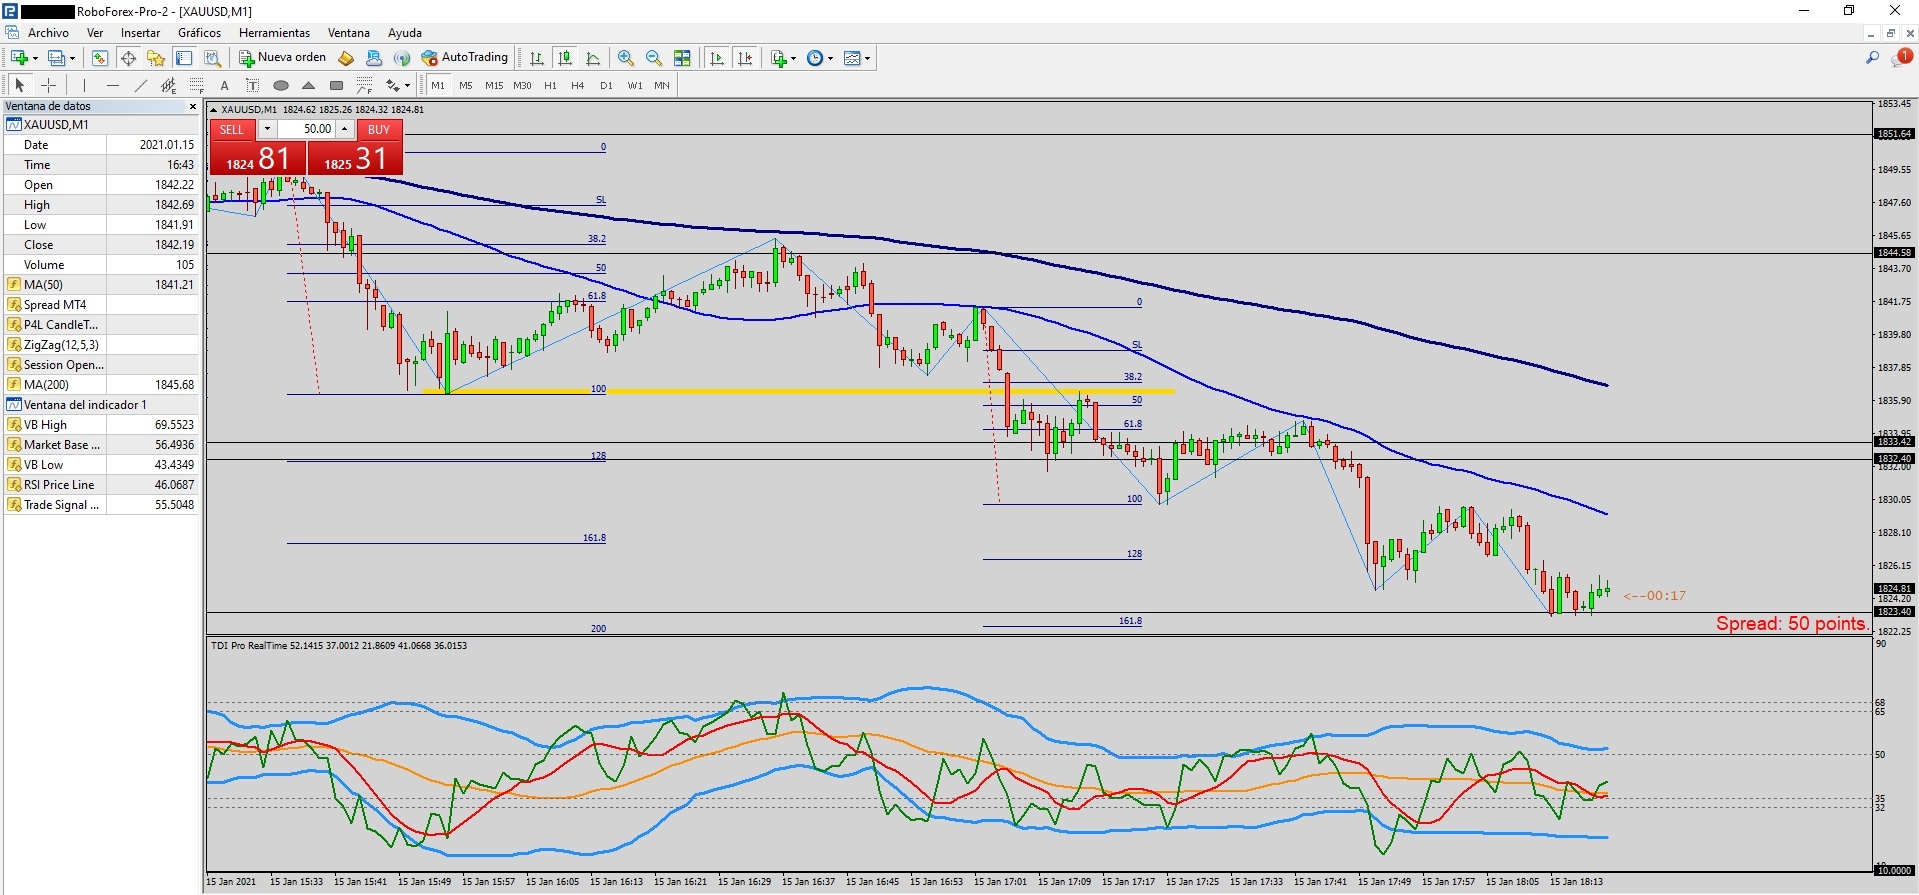
Task: Select the text label tool (A)
Action: pos(225,86)
